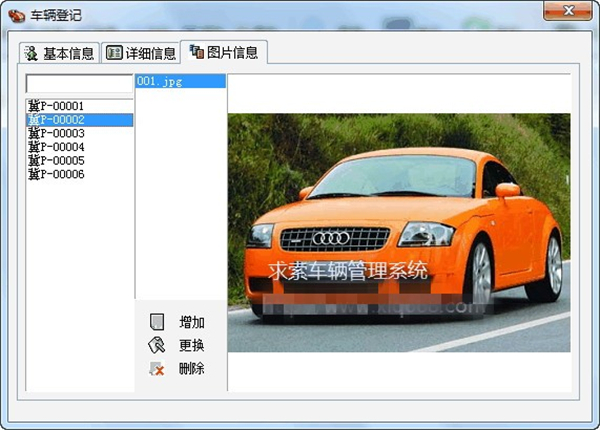Screen dimensions: 600x430
Task: Click the 车辆登记 title bar app icon
Action: point(17,16)
